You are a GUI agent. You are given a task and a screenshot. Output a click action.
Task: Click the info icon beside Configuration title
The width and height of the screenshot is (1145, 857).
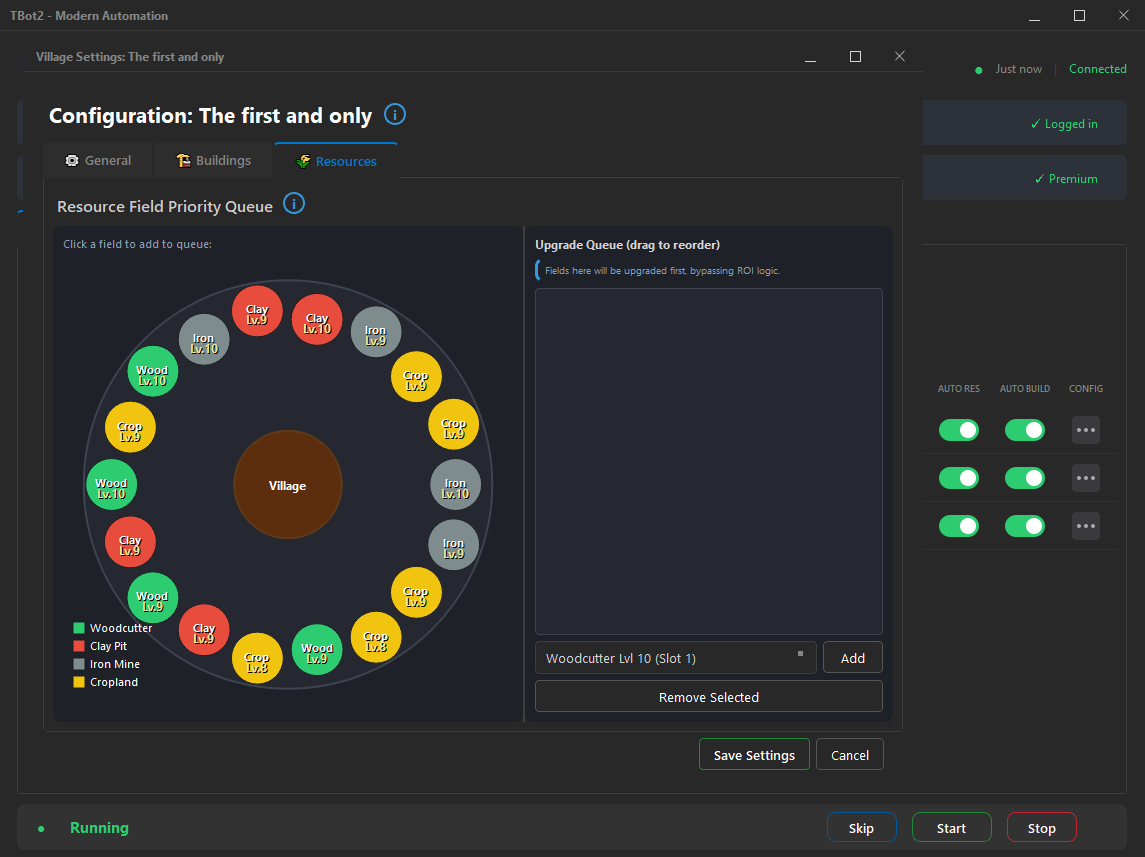395,115
